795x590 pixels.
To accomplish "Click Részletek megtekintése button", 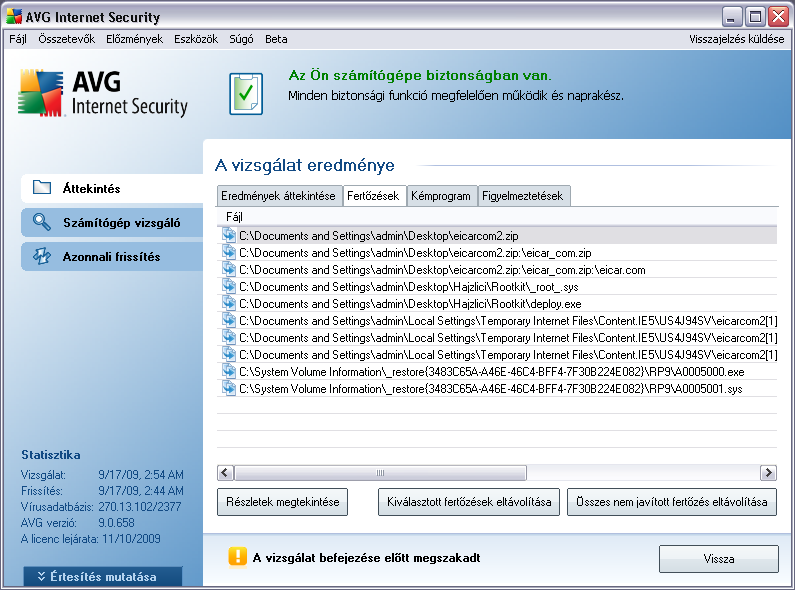I will tap(282, 502).
